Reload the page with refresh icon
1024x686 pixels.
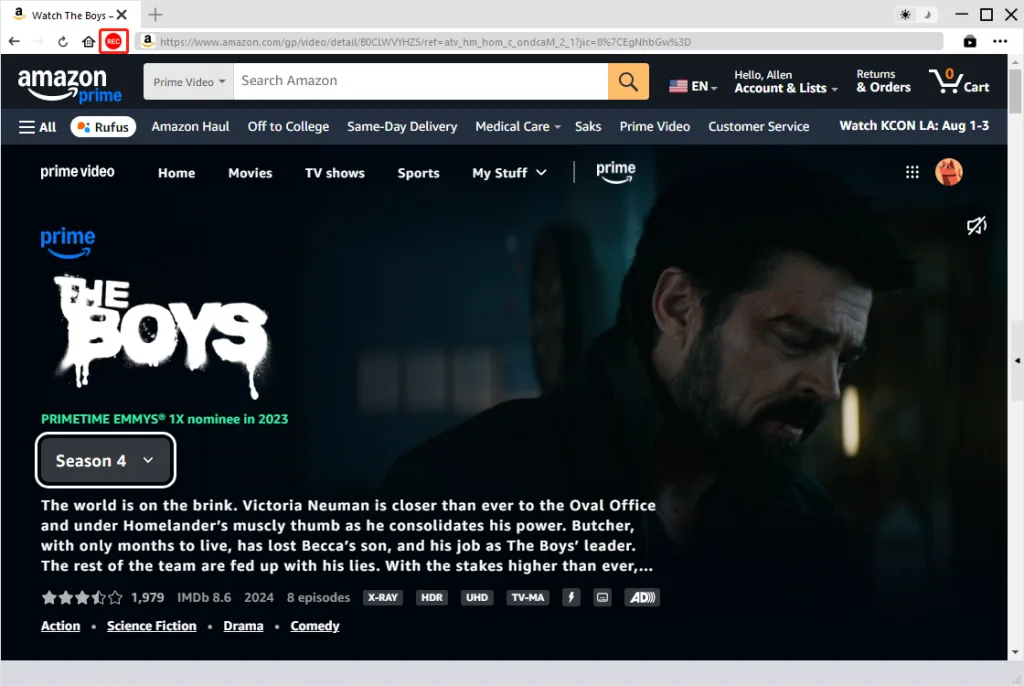63,42
